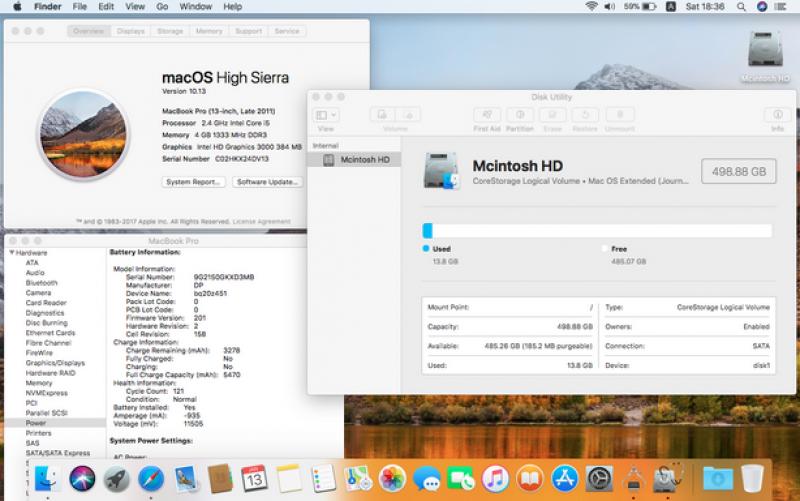Image resolution: width=800 pixels, height=501 pixels.
Task: Select Printers in the System Report sidebar
Action: pos(39,433)
